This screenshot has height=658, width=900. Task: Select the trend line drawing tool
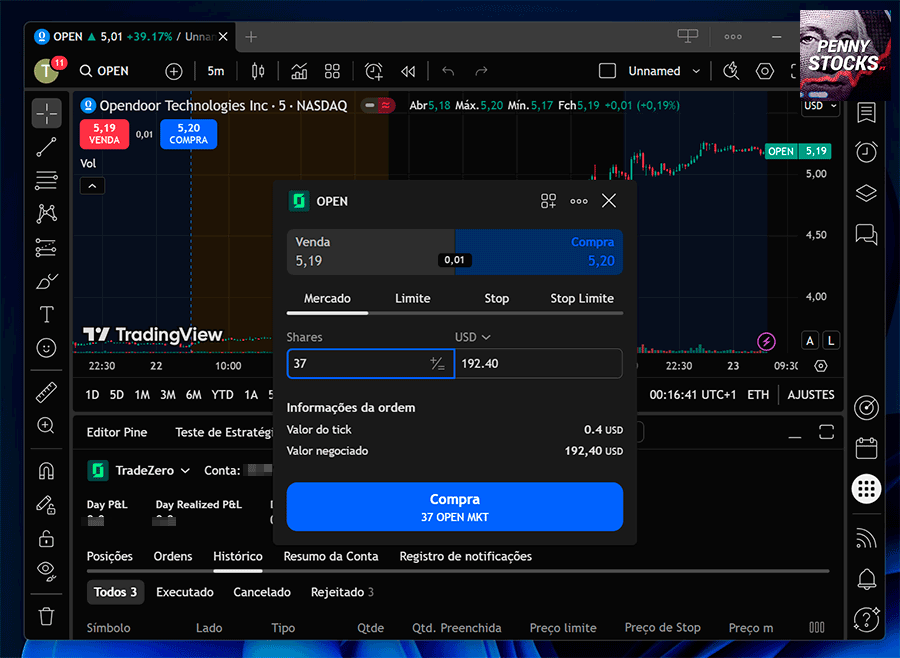[x=46, y=147]
